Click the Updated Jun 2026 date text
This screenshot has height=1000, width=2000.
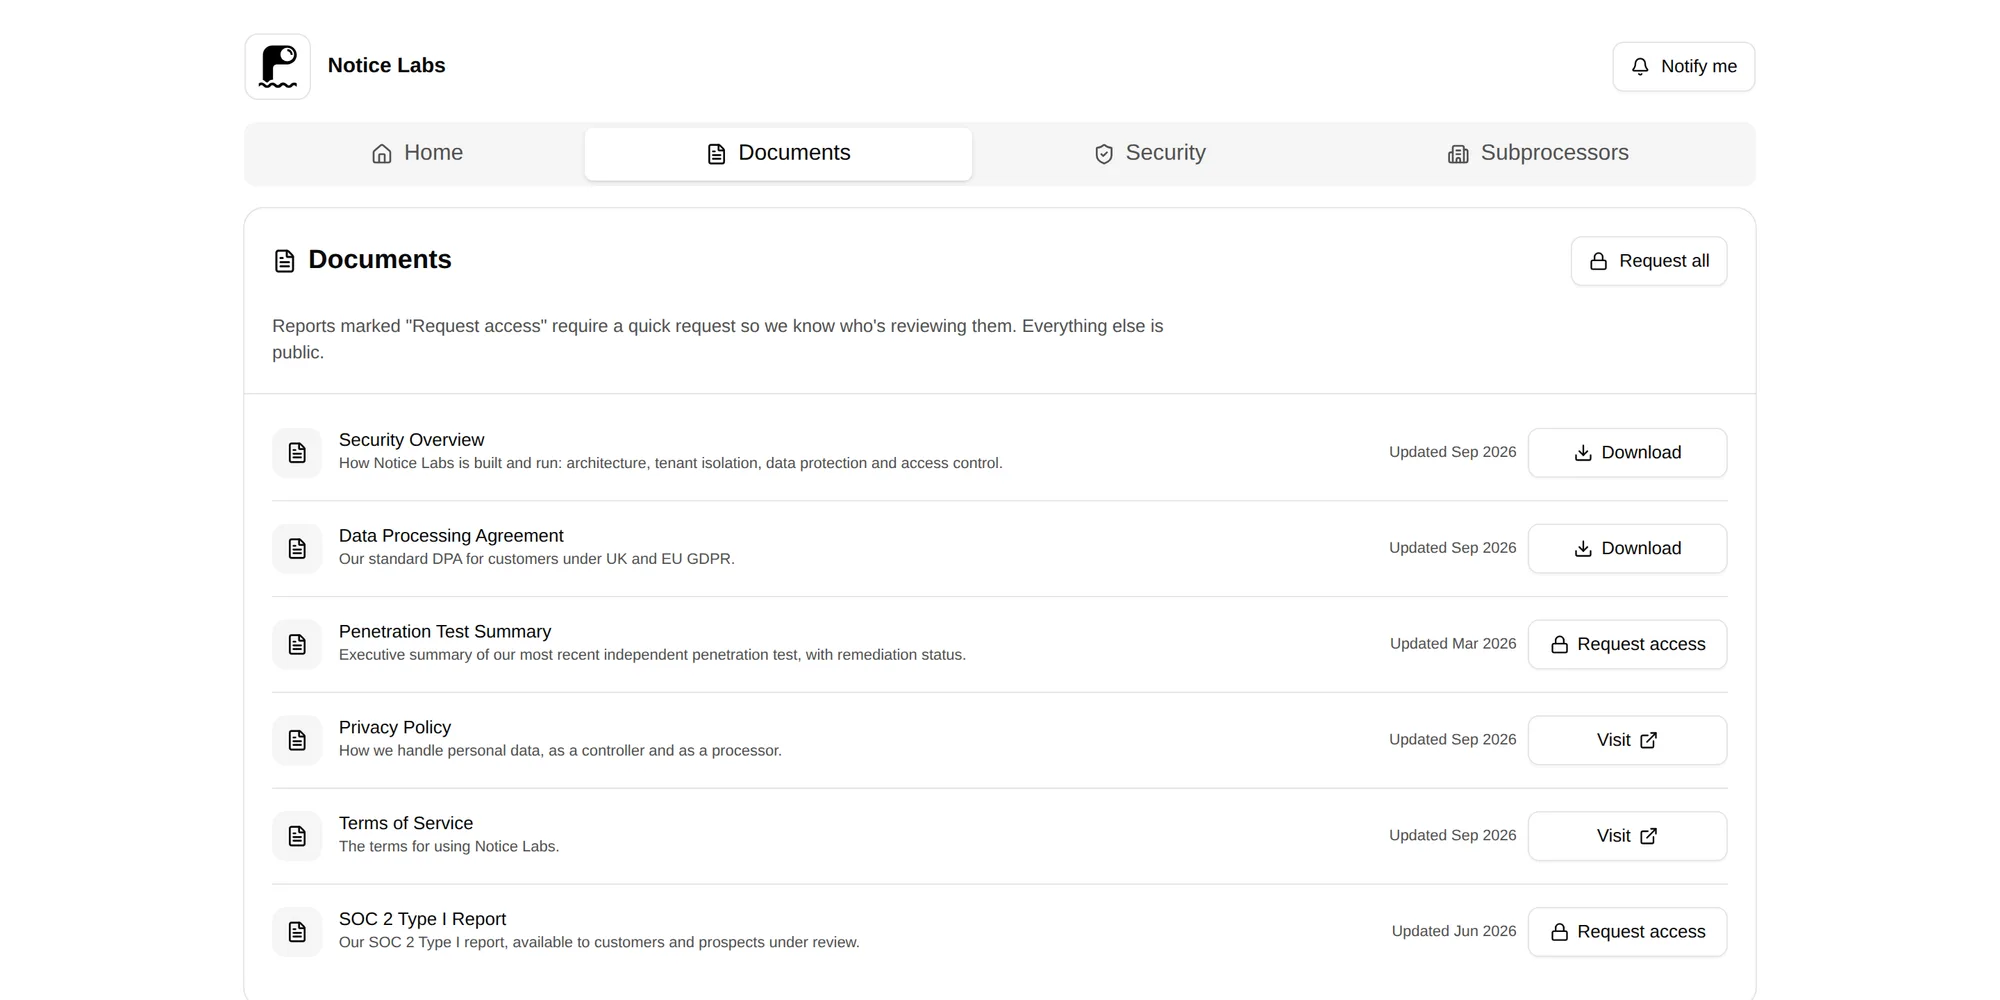[x=1454, y=931]
